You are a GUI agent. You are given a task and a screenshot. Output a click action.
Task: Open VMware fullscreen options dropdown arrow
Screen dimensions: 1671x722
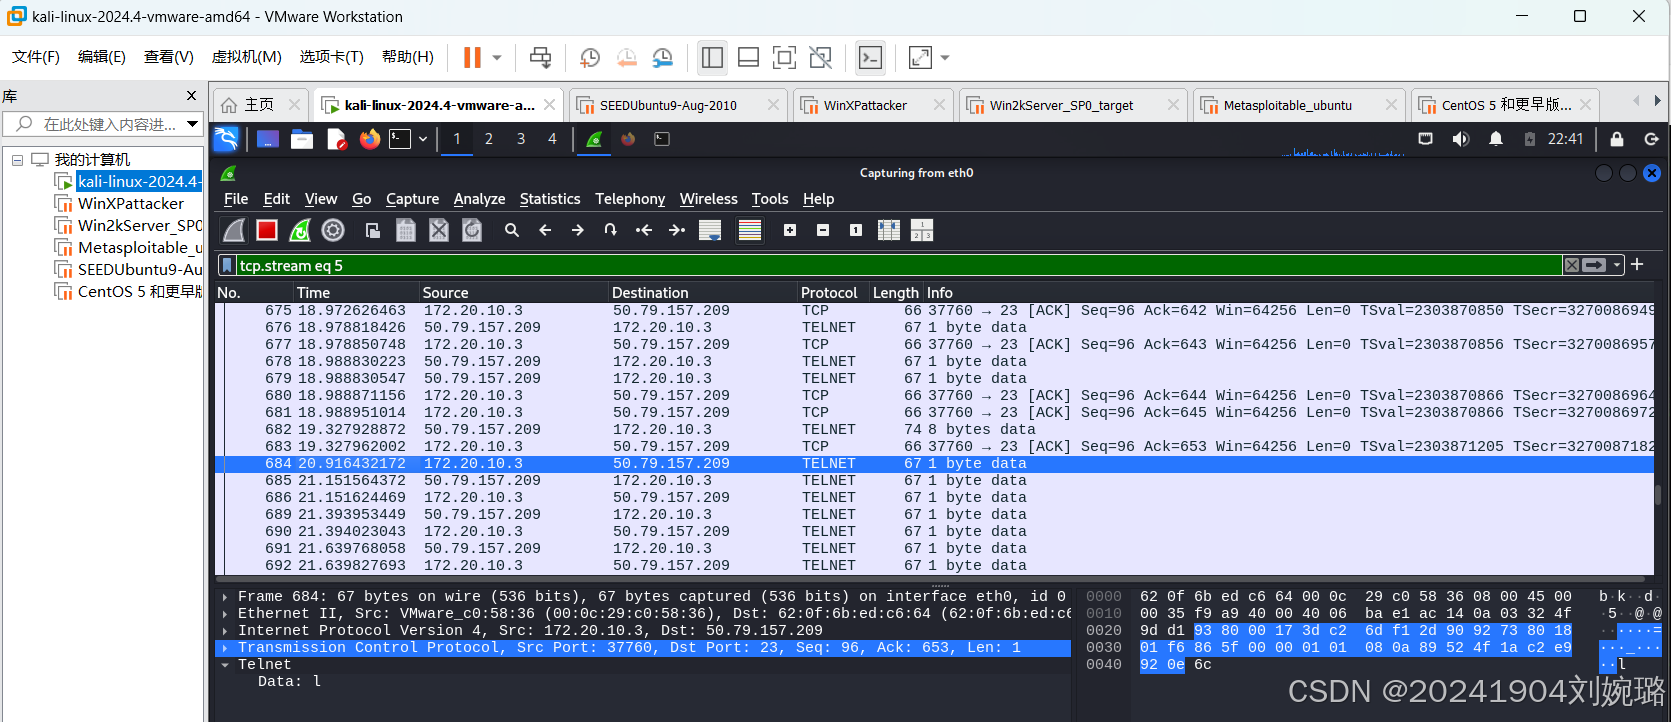click(945, 58)
